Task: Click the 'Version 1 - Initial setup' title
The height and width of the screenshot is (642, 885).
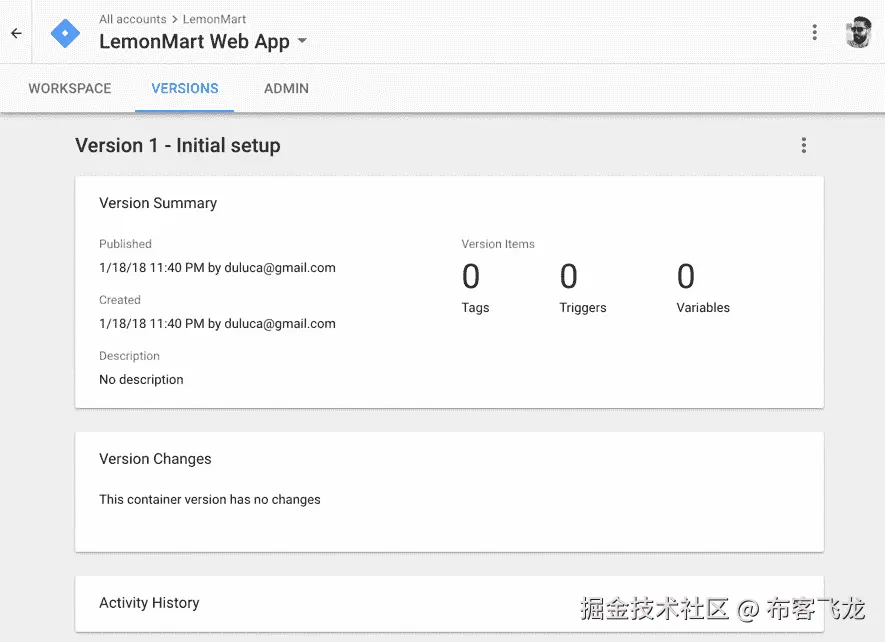Action: click(178, 146)
